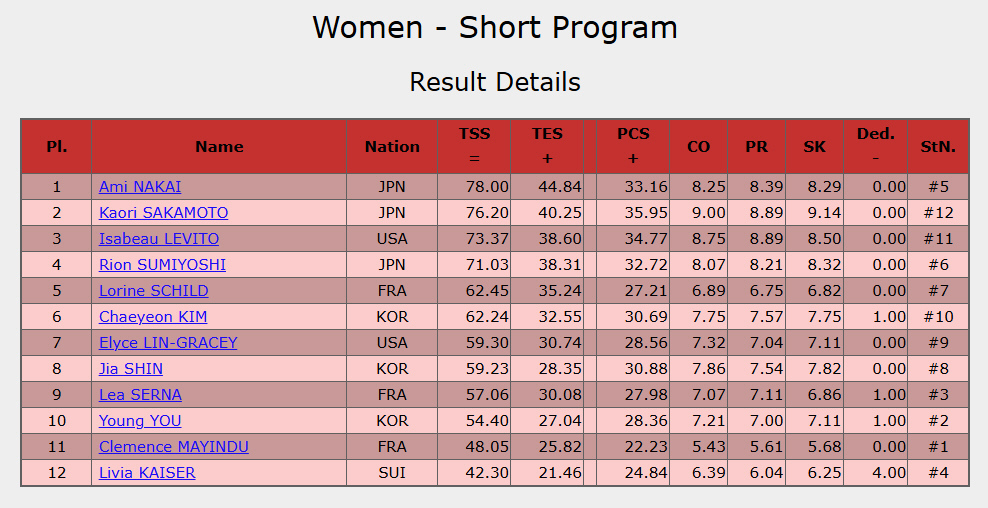The image size is (988, 508).
Task: Click the Kaori SAKAMOTO name link
Action: (163, 213)
